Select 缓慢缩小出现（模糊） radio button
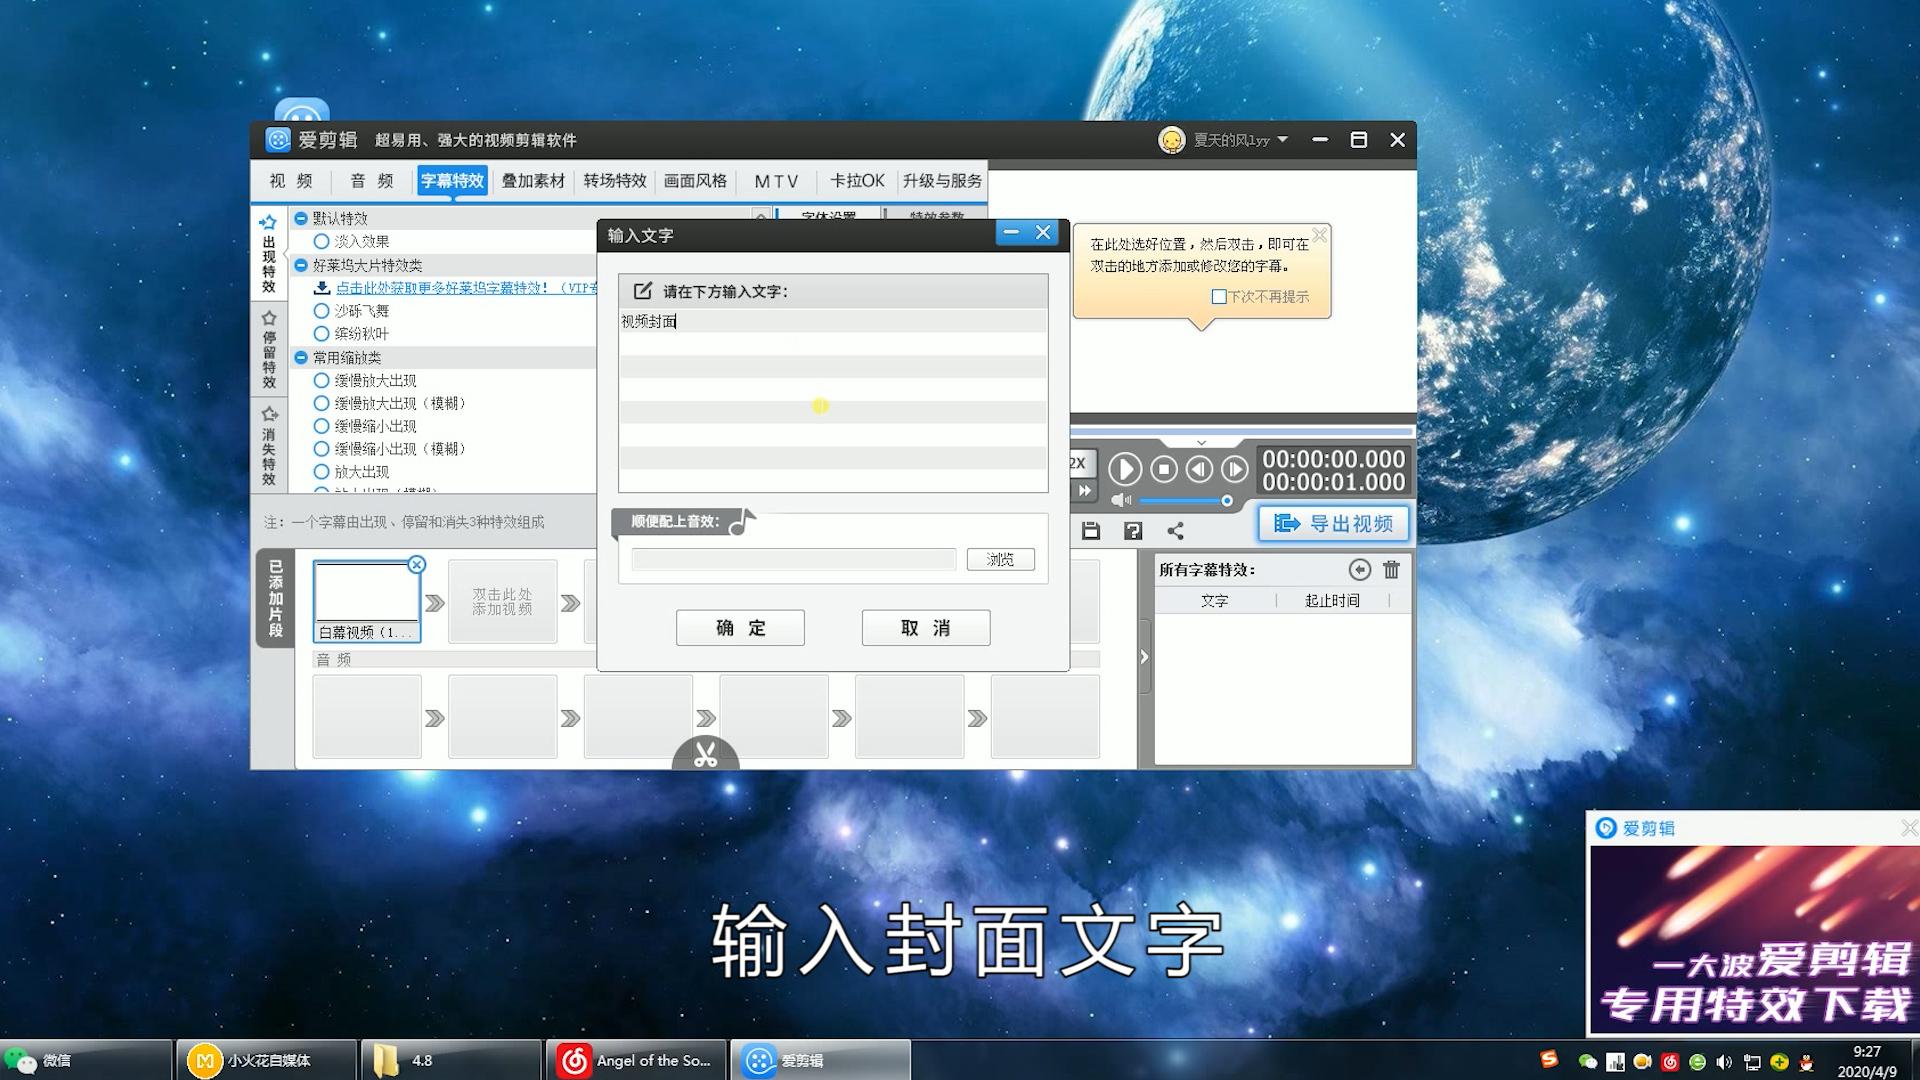The height and width of the screenshot is (1080, 1920). 321,449
